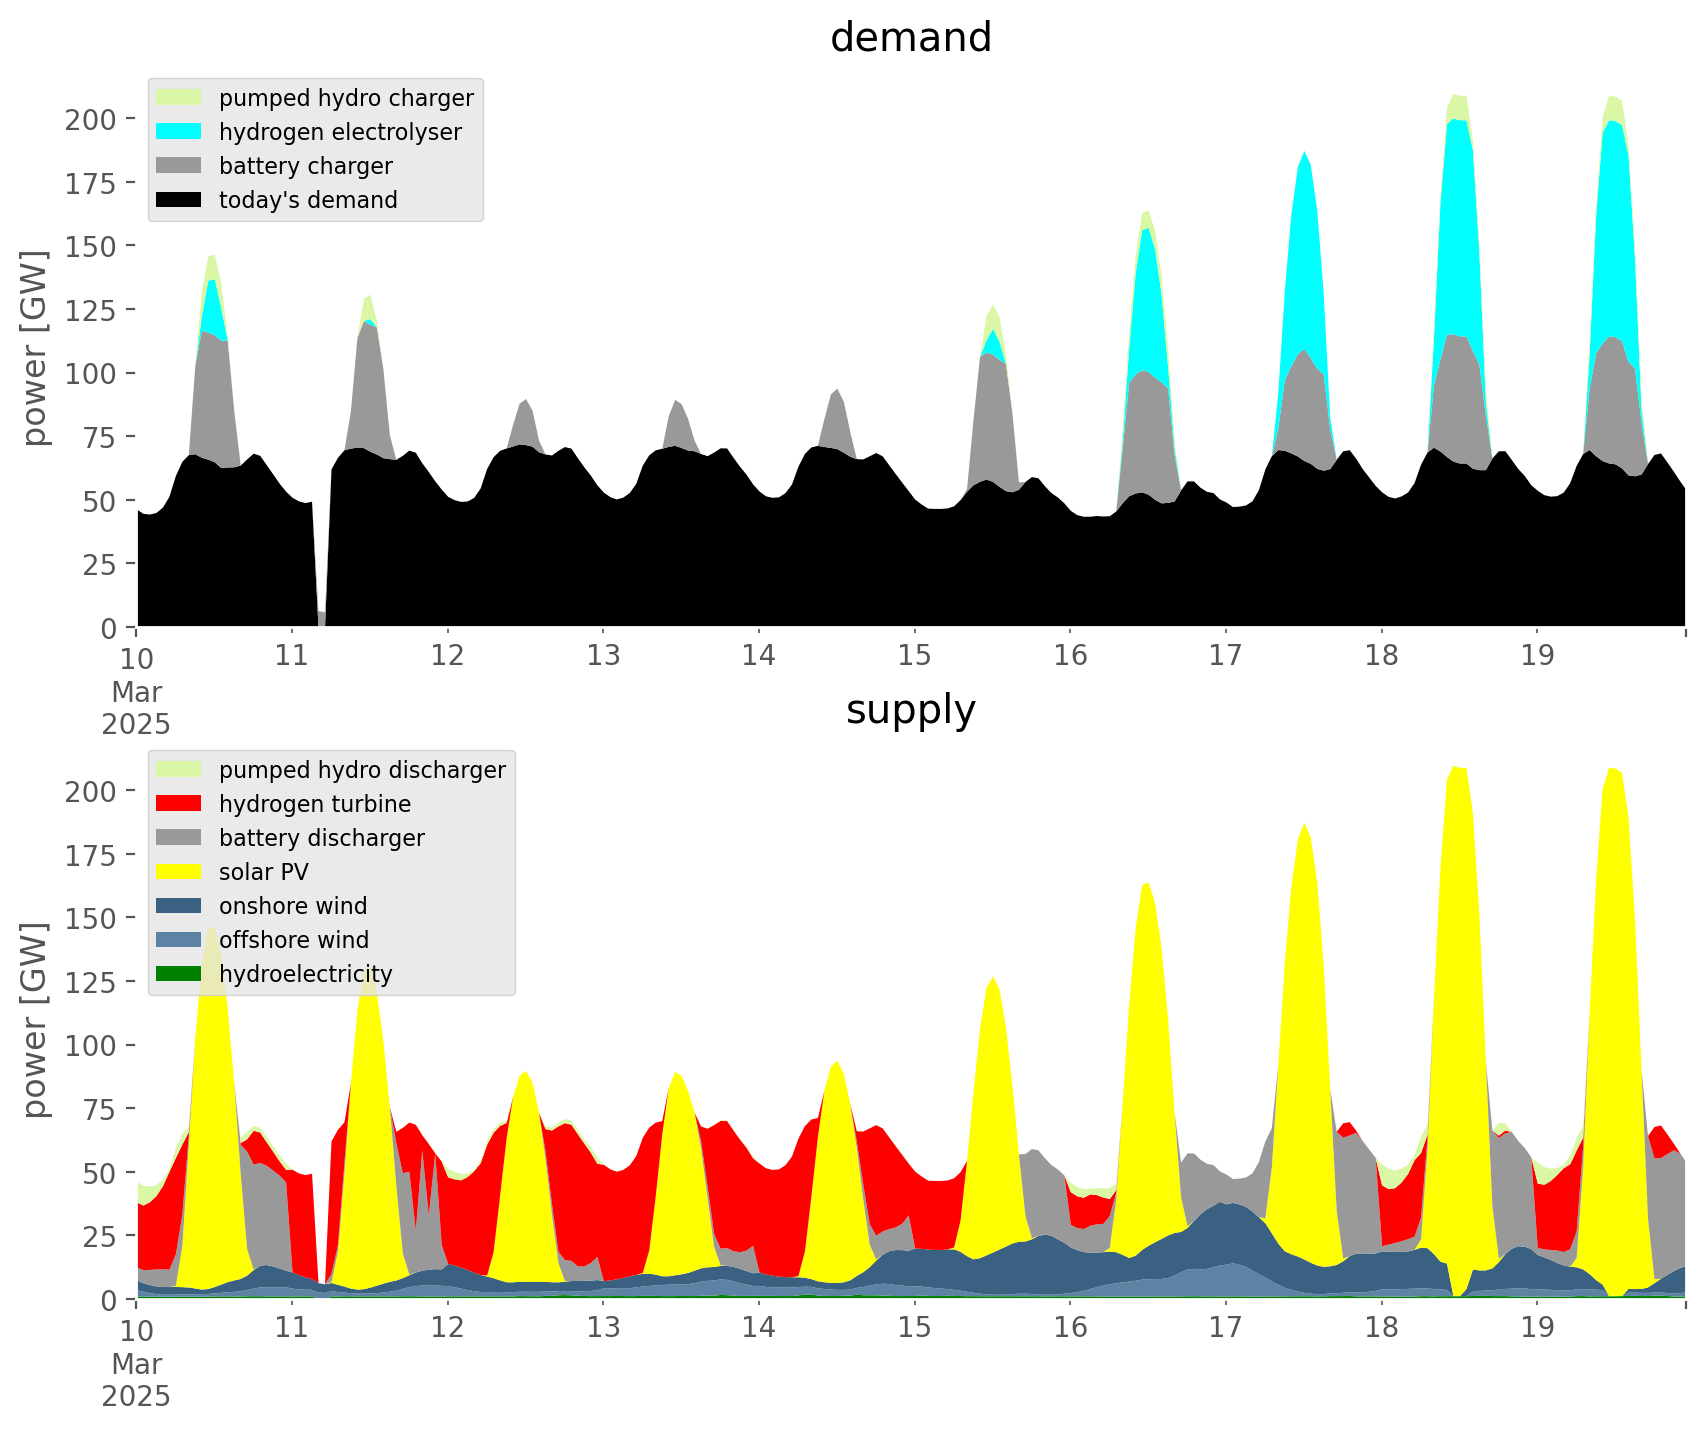
Task: Click 'pumped hydro discharger' legend label
Action: (362, 770)
